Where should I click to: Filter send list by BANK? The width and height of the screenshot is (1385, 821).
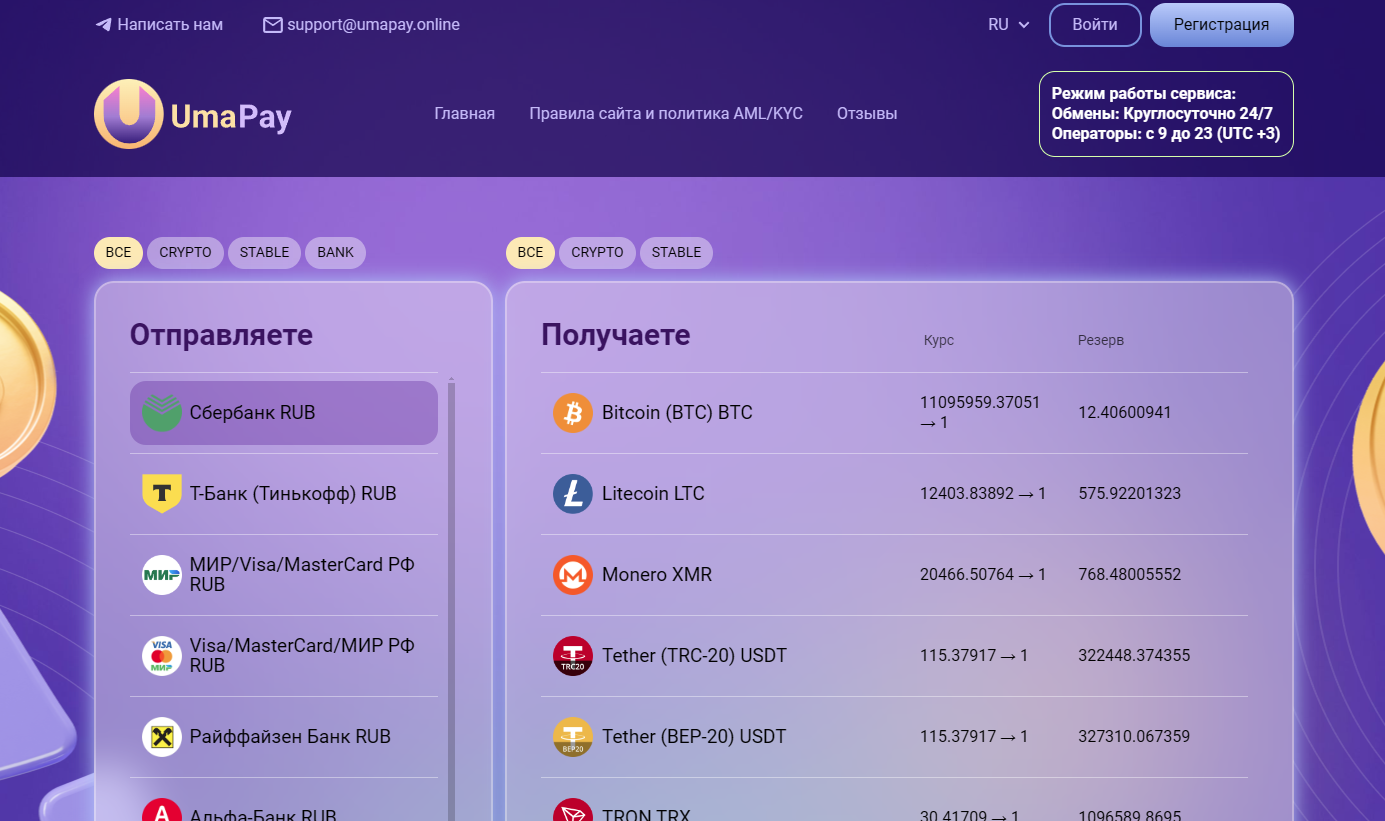pyautogui.click(x=335, y=252)
